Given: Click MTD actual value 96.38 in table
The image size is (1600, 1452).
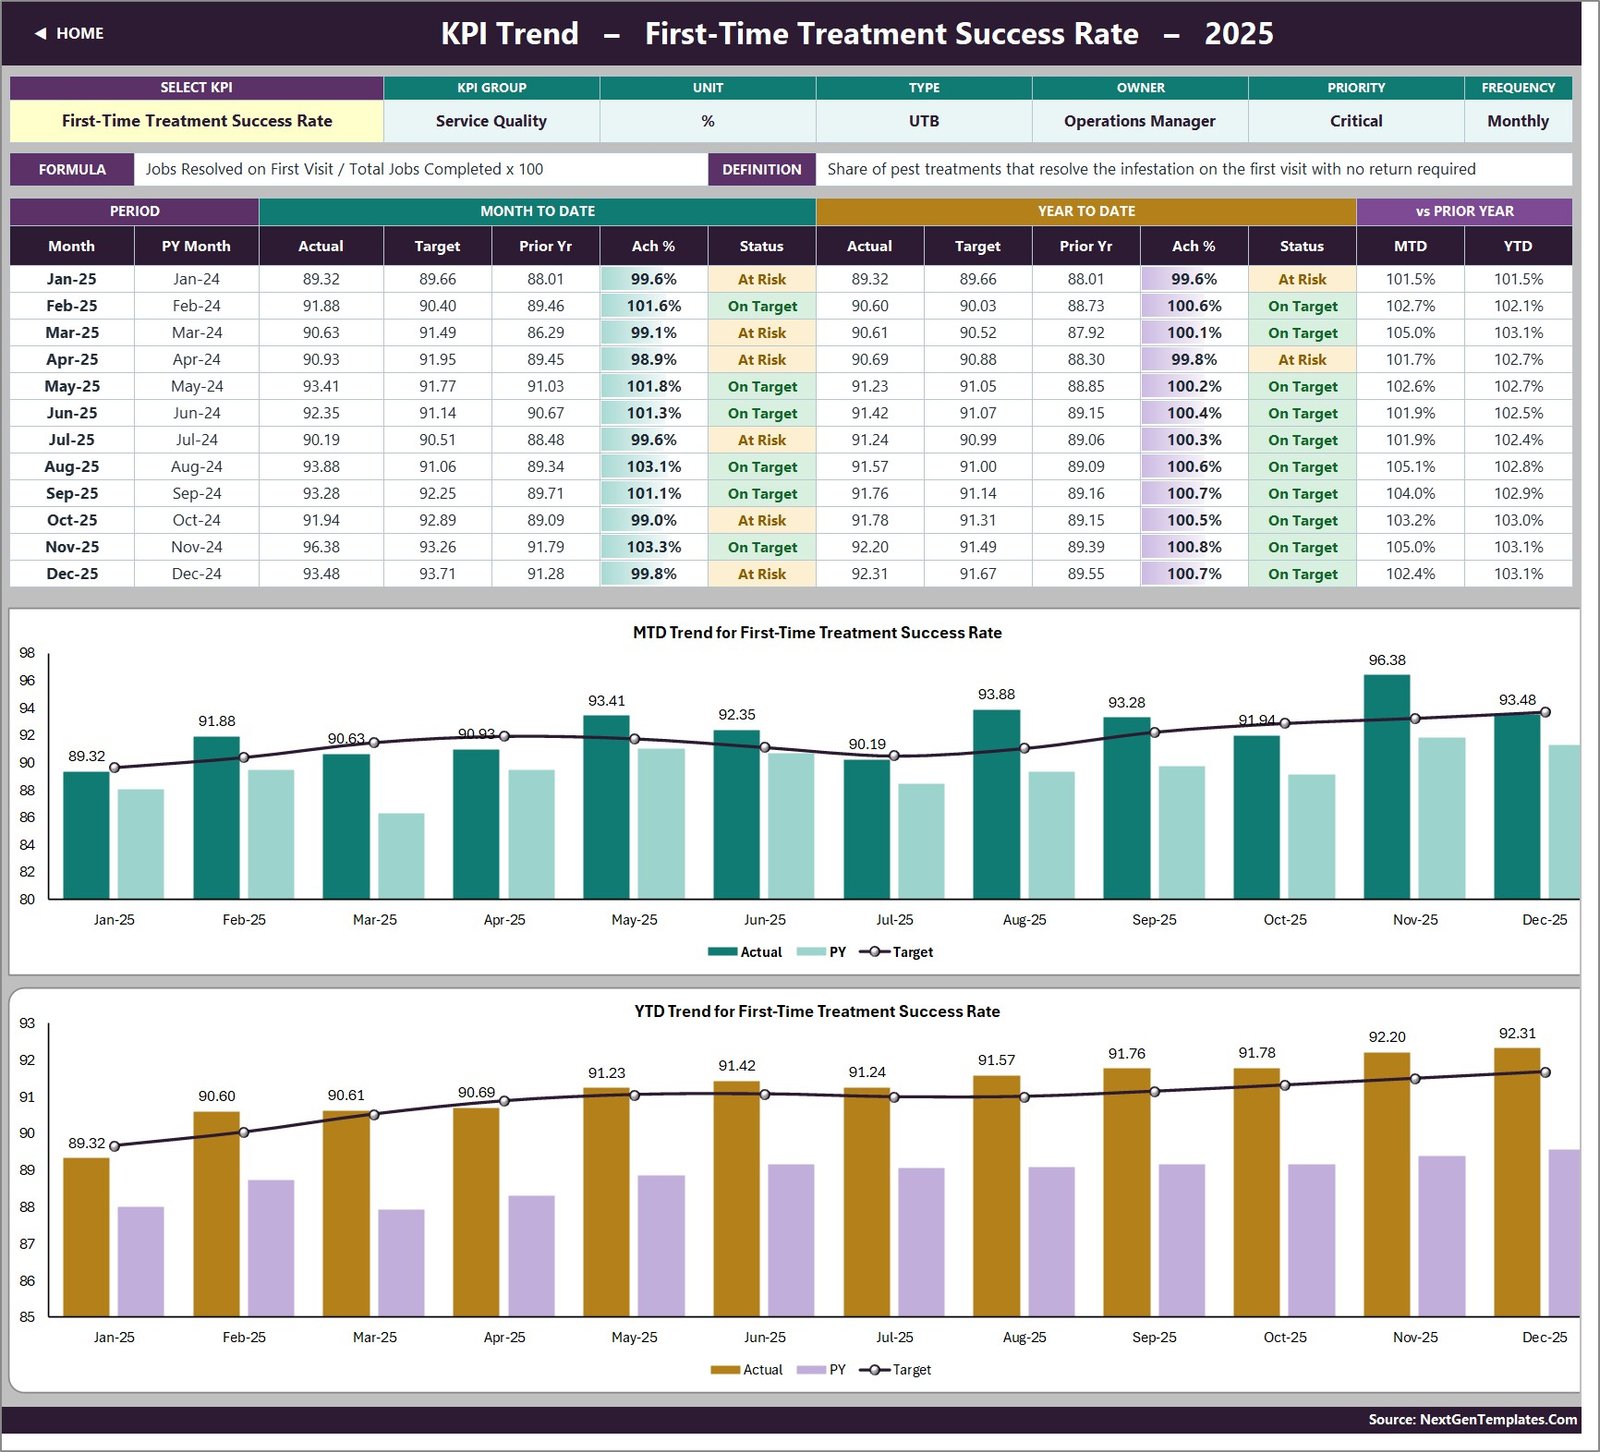Looking at the screenshot, I should (x=321, y=547).
